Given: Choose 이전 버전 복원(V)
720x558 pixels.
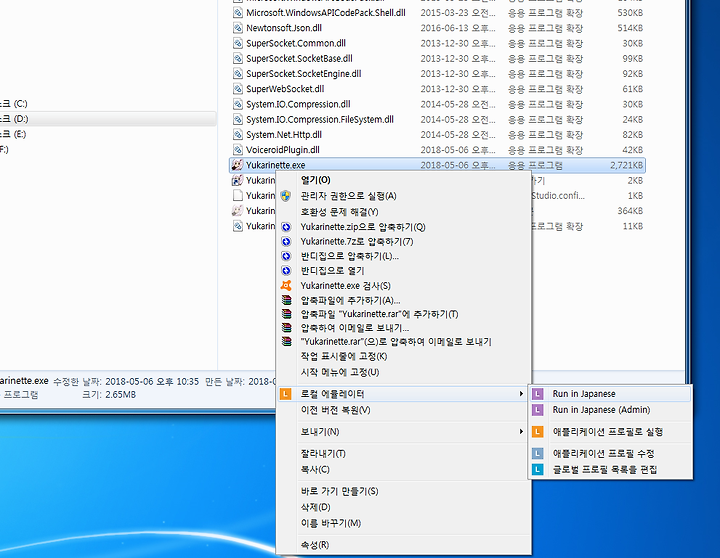Looking at the screenshot, I should pyautogui.click(x=404, y=410).
